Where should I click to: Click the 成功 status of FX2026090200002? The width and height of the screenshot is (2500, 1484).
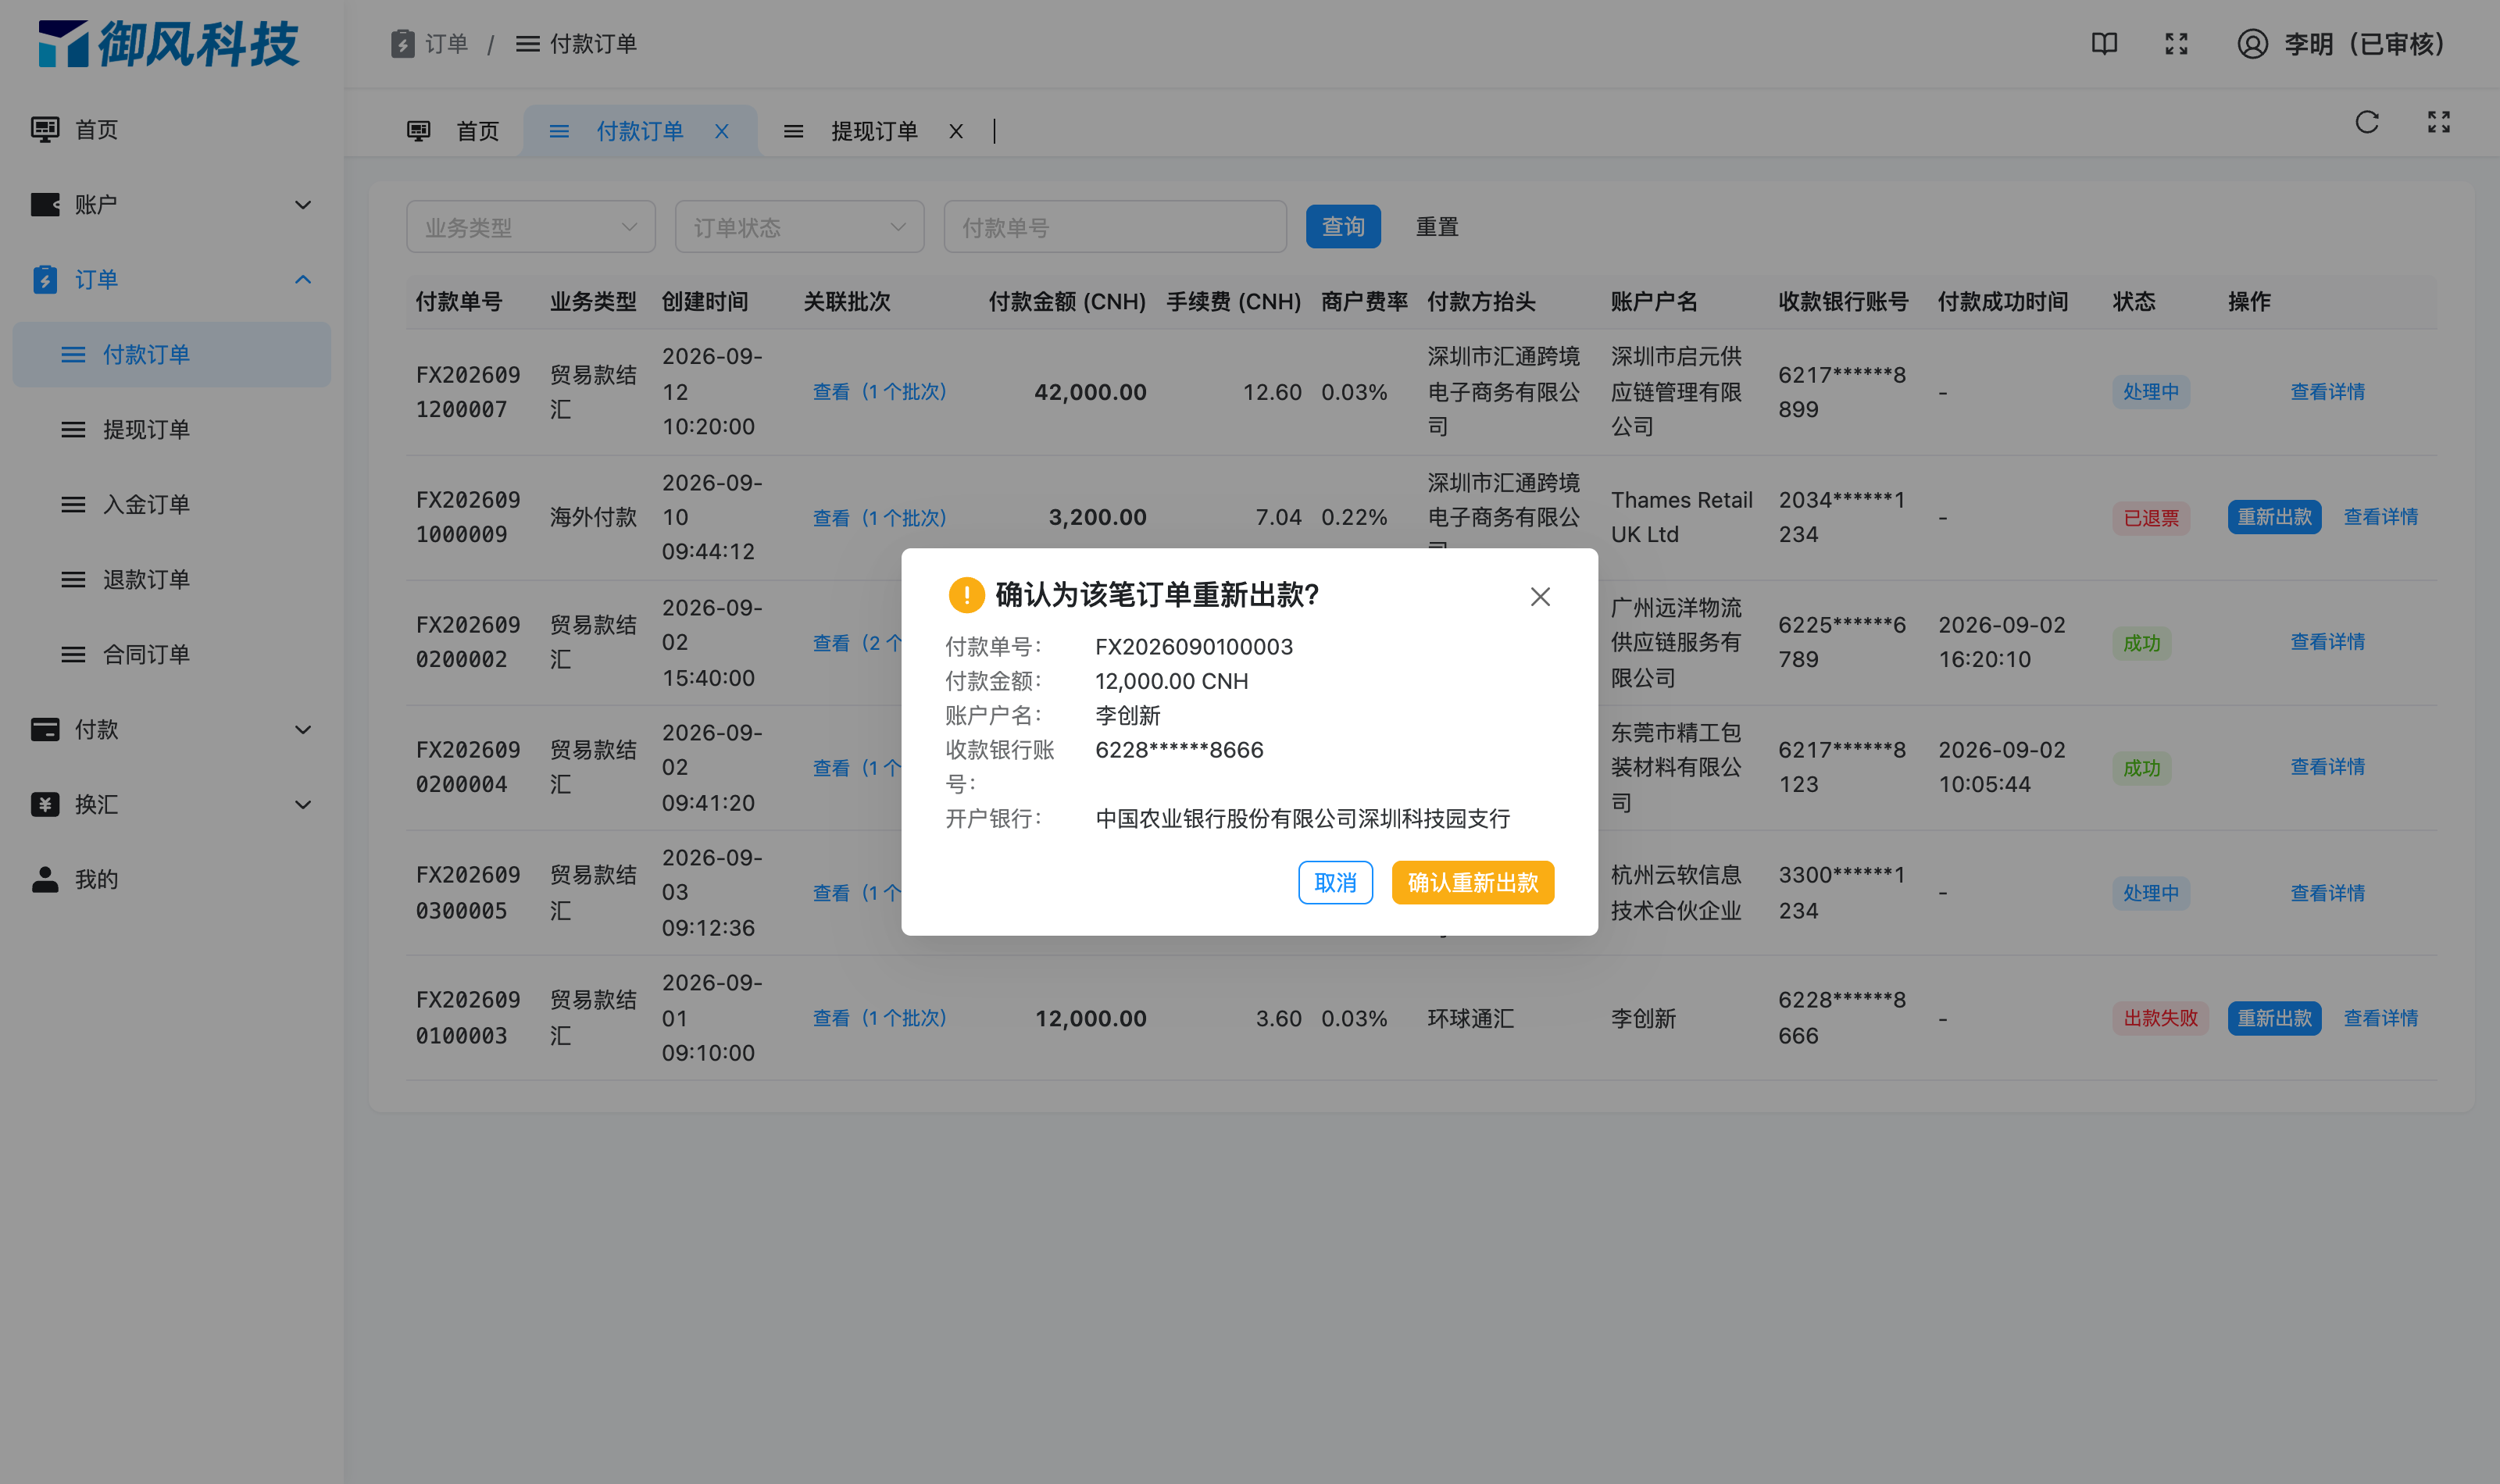click(x=2142, y=643)
